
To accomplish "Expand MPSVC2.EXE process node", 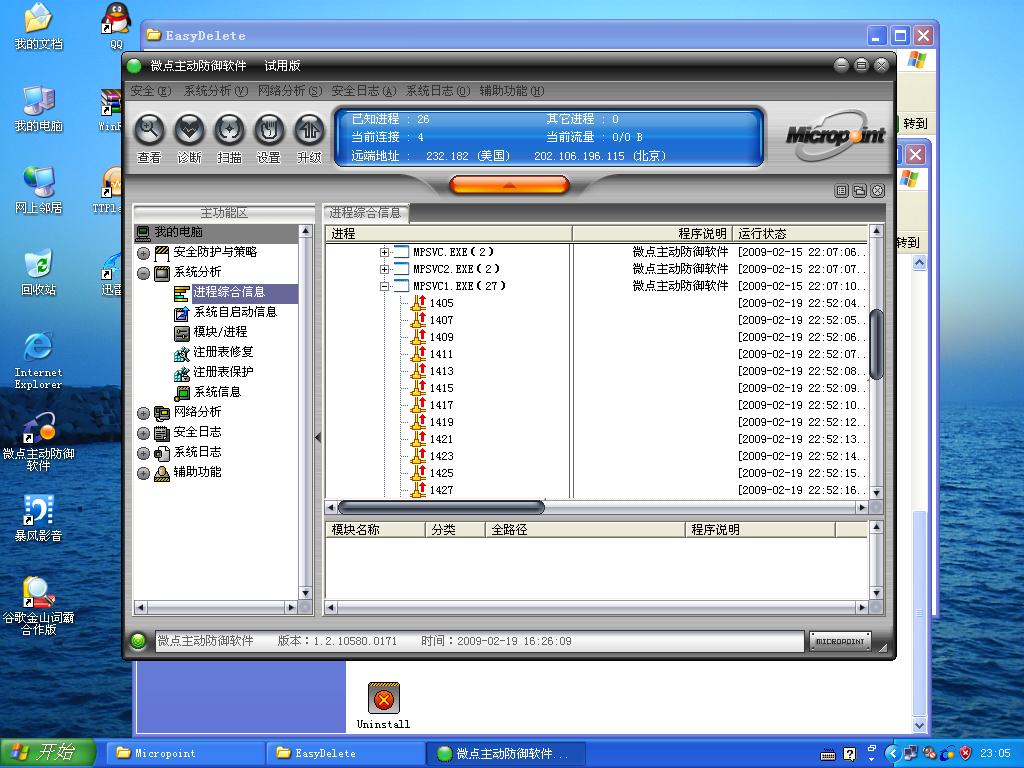I will click(x=385, y=269).
